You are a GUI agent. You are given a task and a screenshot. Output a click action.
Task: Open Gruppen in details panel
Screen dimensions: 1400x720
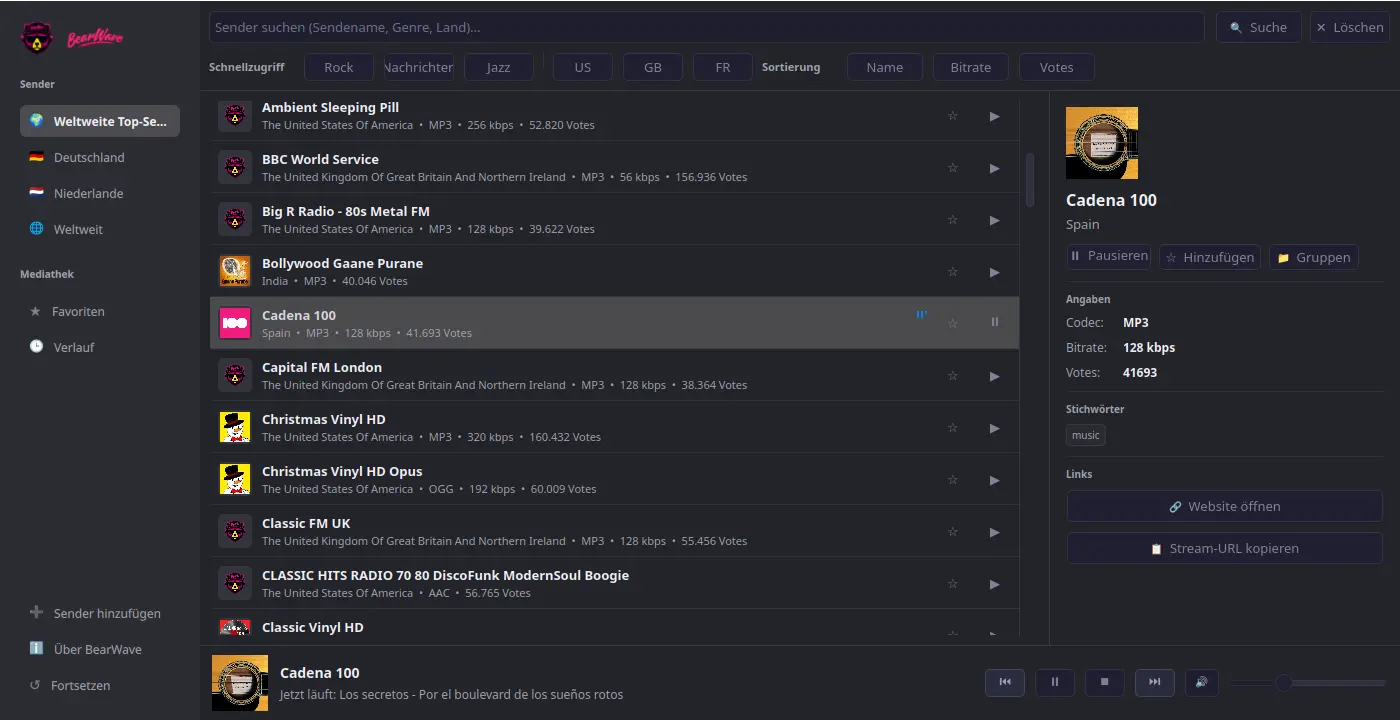click(x=1314, y=257)
